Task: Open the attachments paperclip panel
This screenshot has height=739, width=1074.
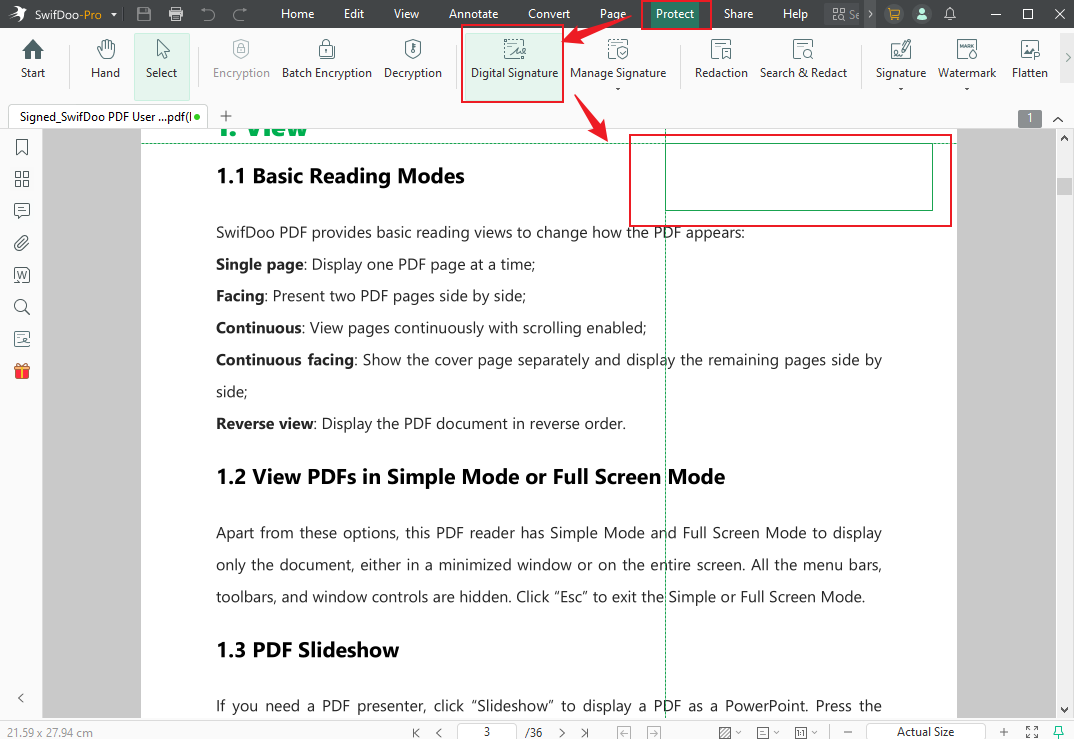Action: pyautogui.click(x=22, y=243)
